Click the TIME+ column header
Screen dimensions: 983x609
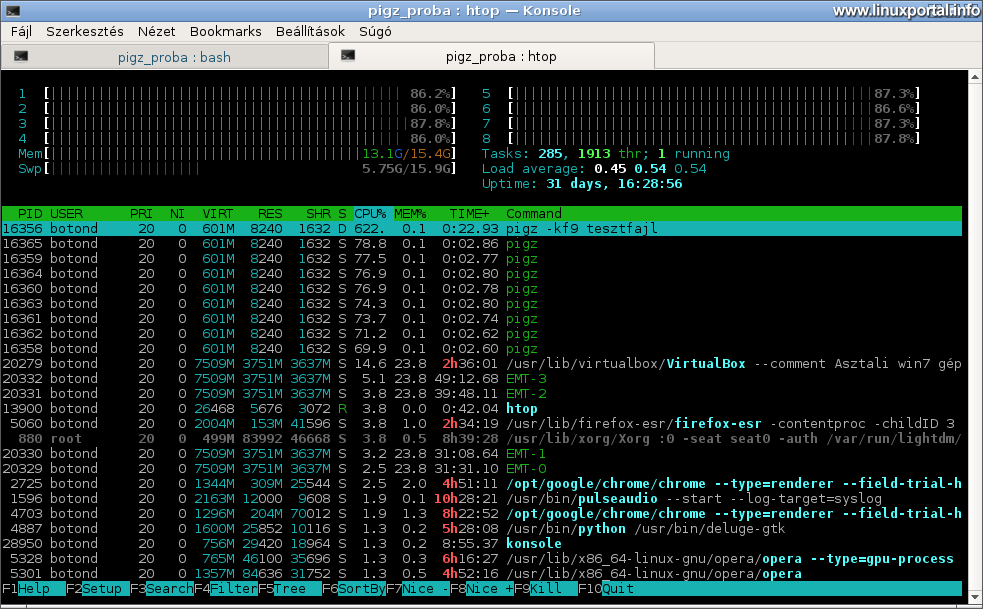[x=470, y=214]
